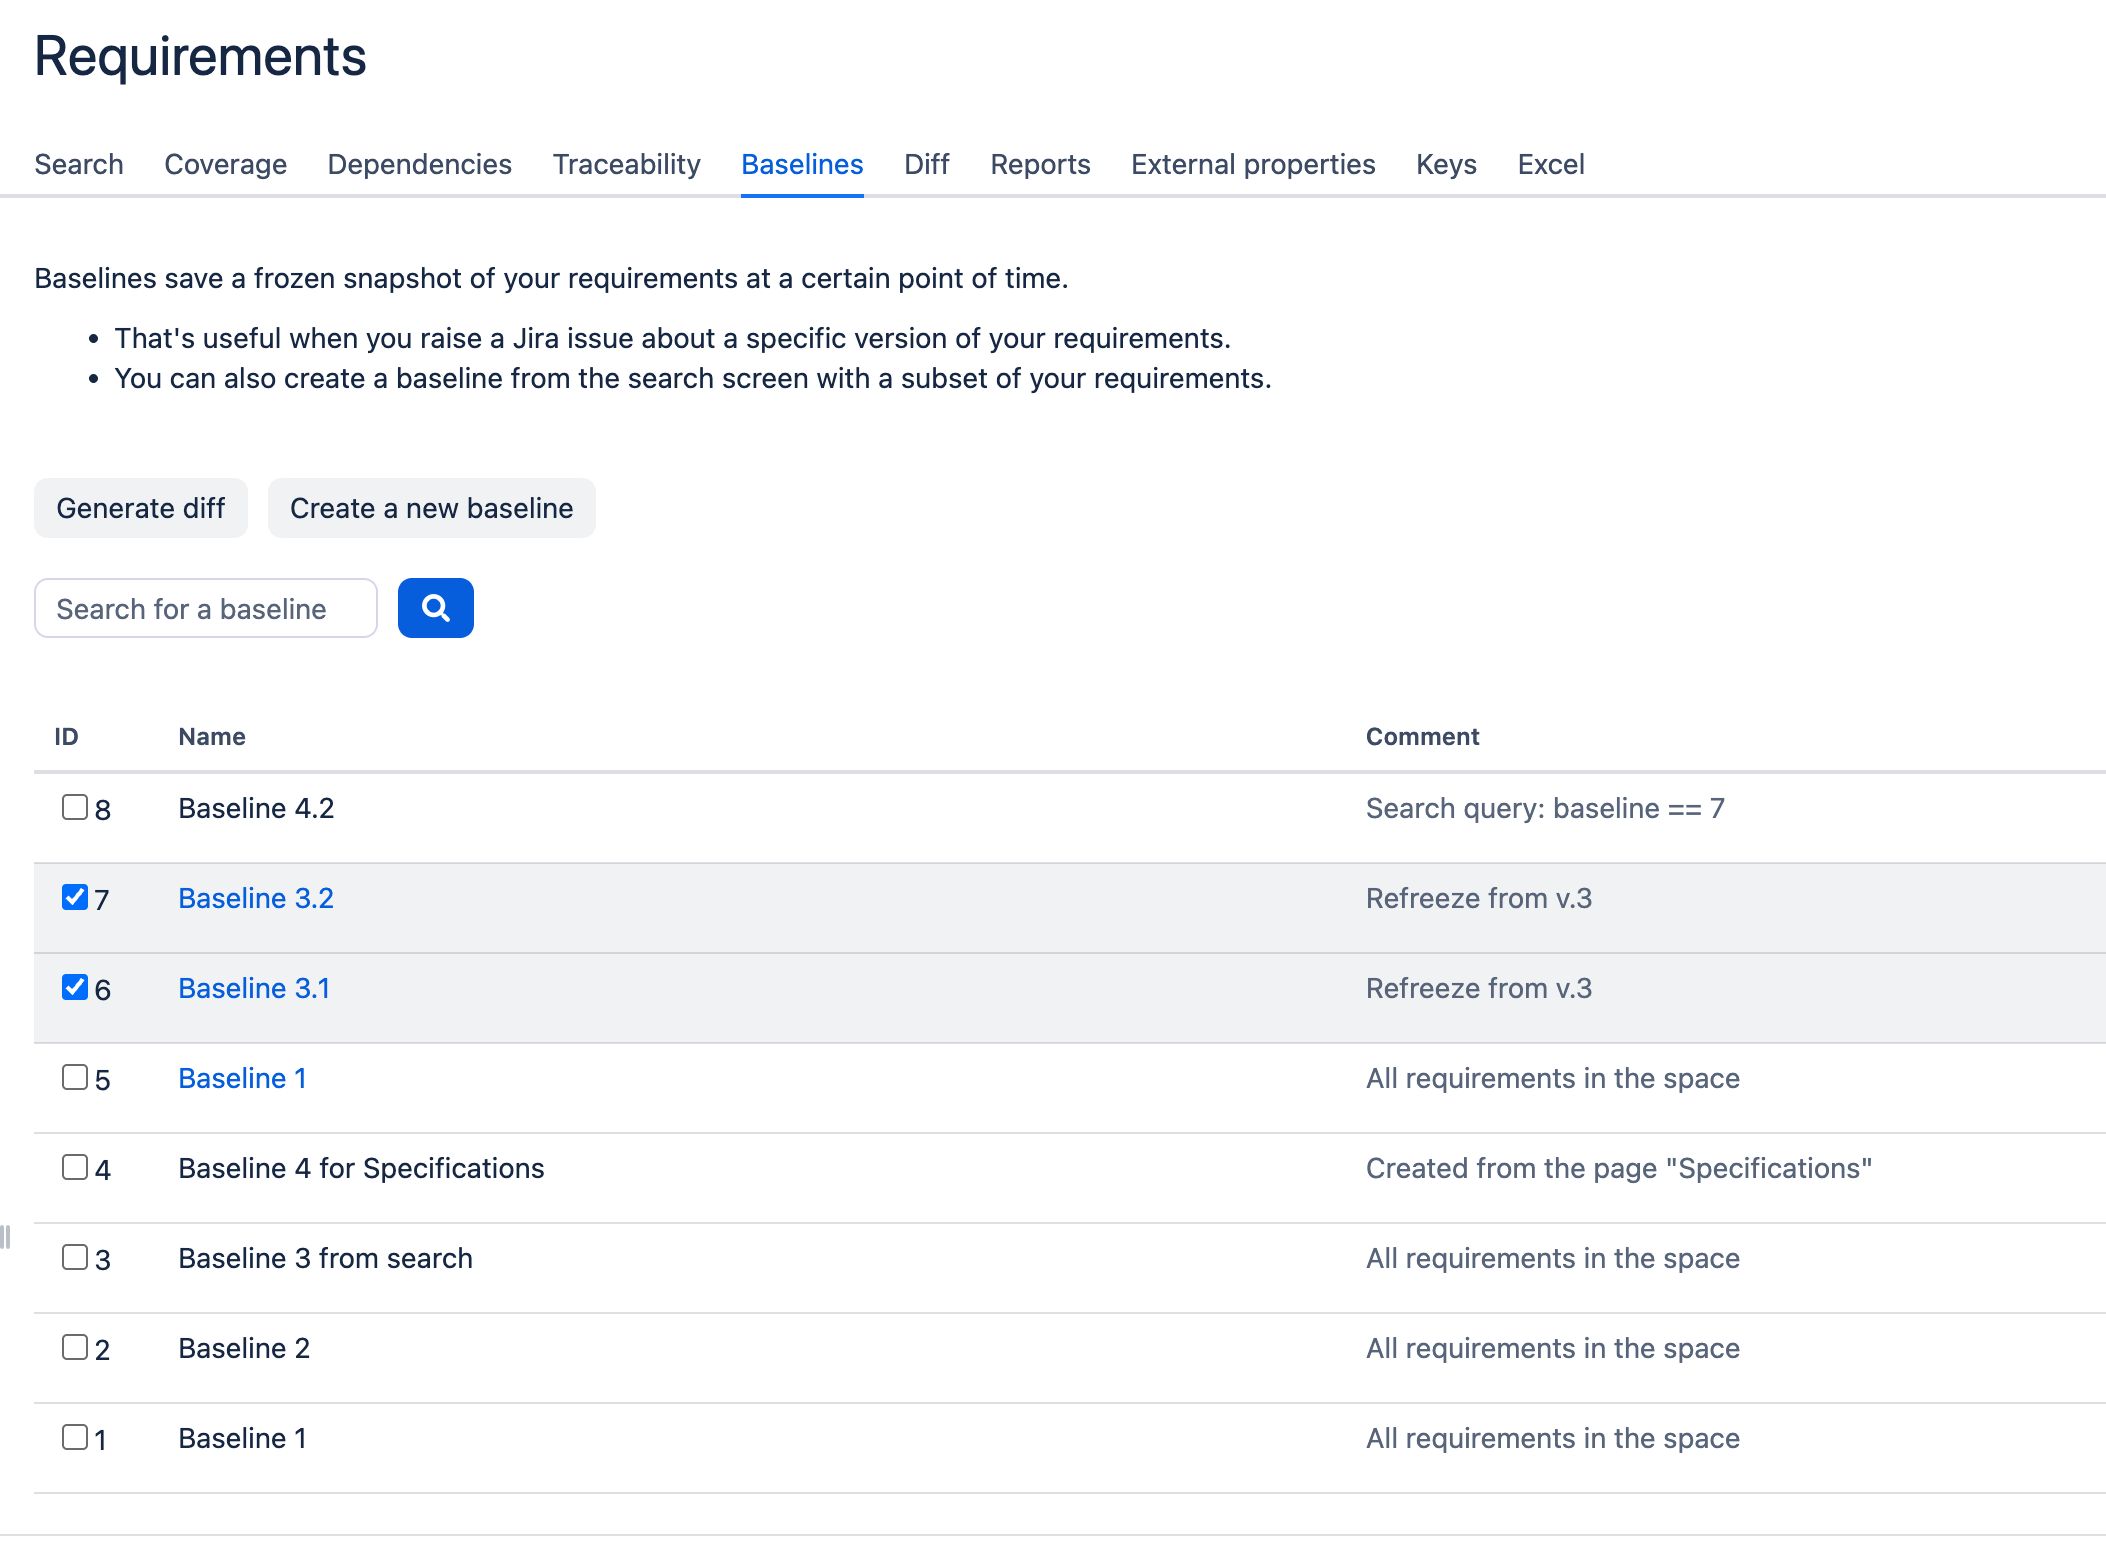Click Create a new baseline button

[x=431, y=508]
